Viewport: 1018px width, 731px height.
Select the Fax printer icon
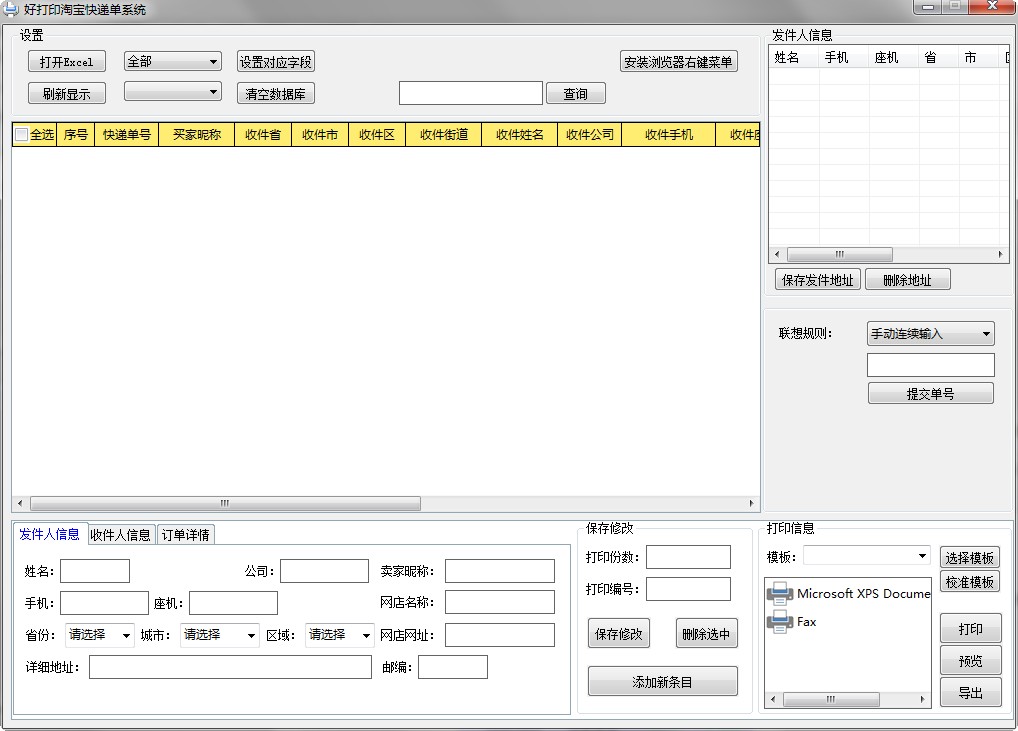[780, 622]
